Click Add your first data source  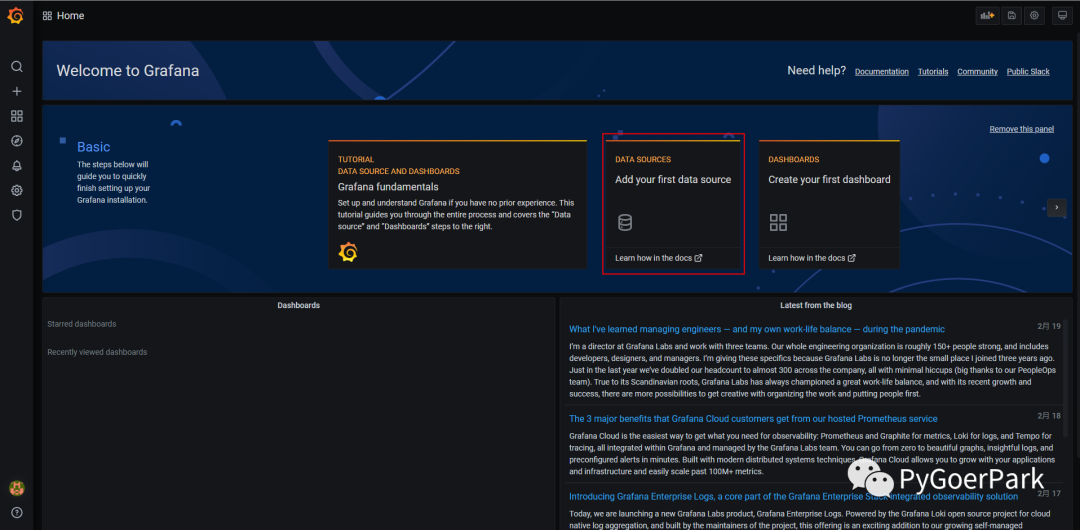coord(673,179)
